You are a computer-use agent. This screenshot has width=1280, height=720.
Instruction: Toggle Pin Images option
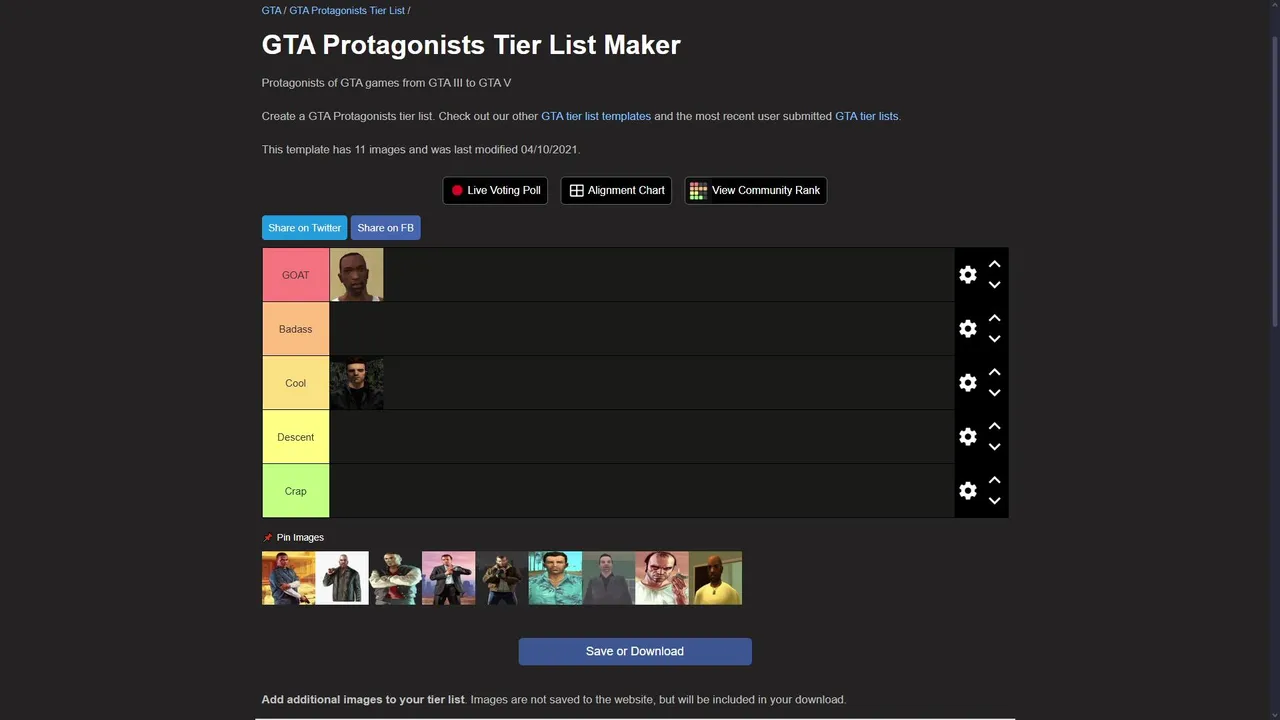[x=294, y=537]
